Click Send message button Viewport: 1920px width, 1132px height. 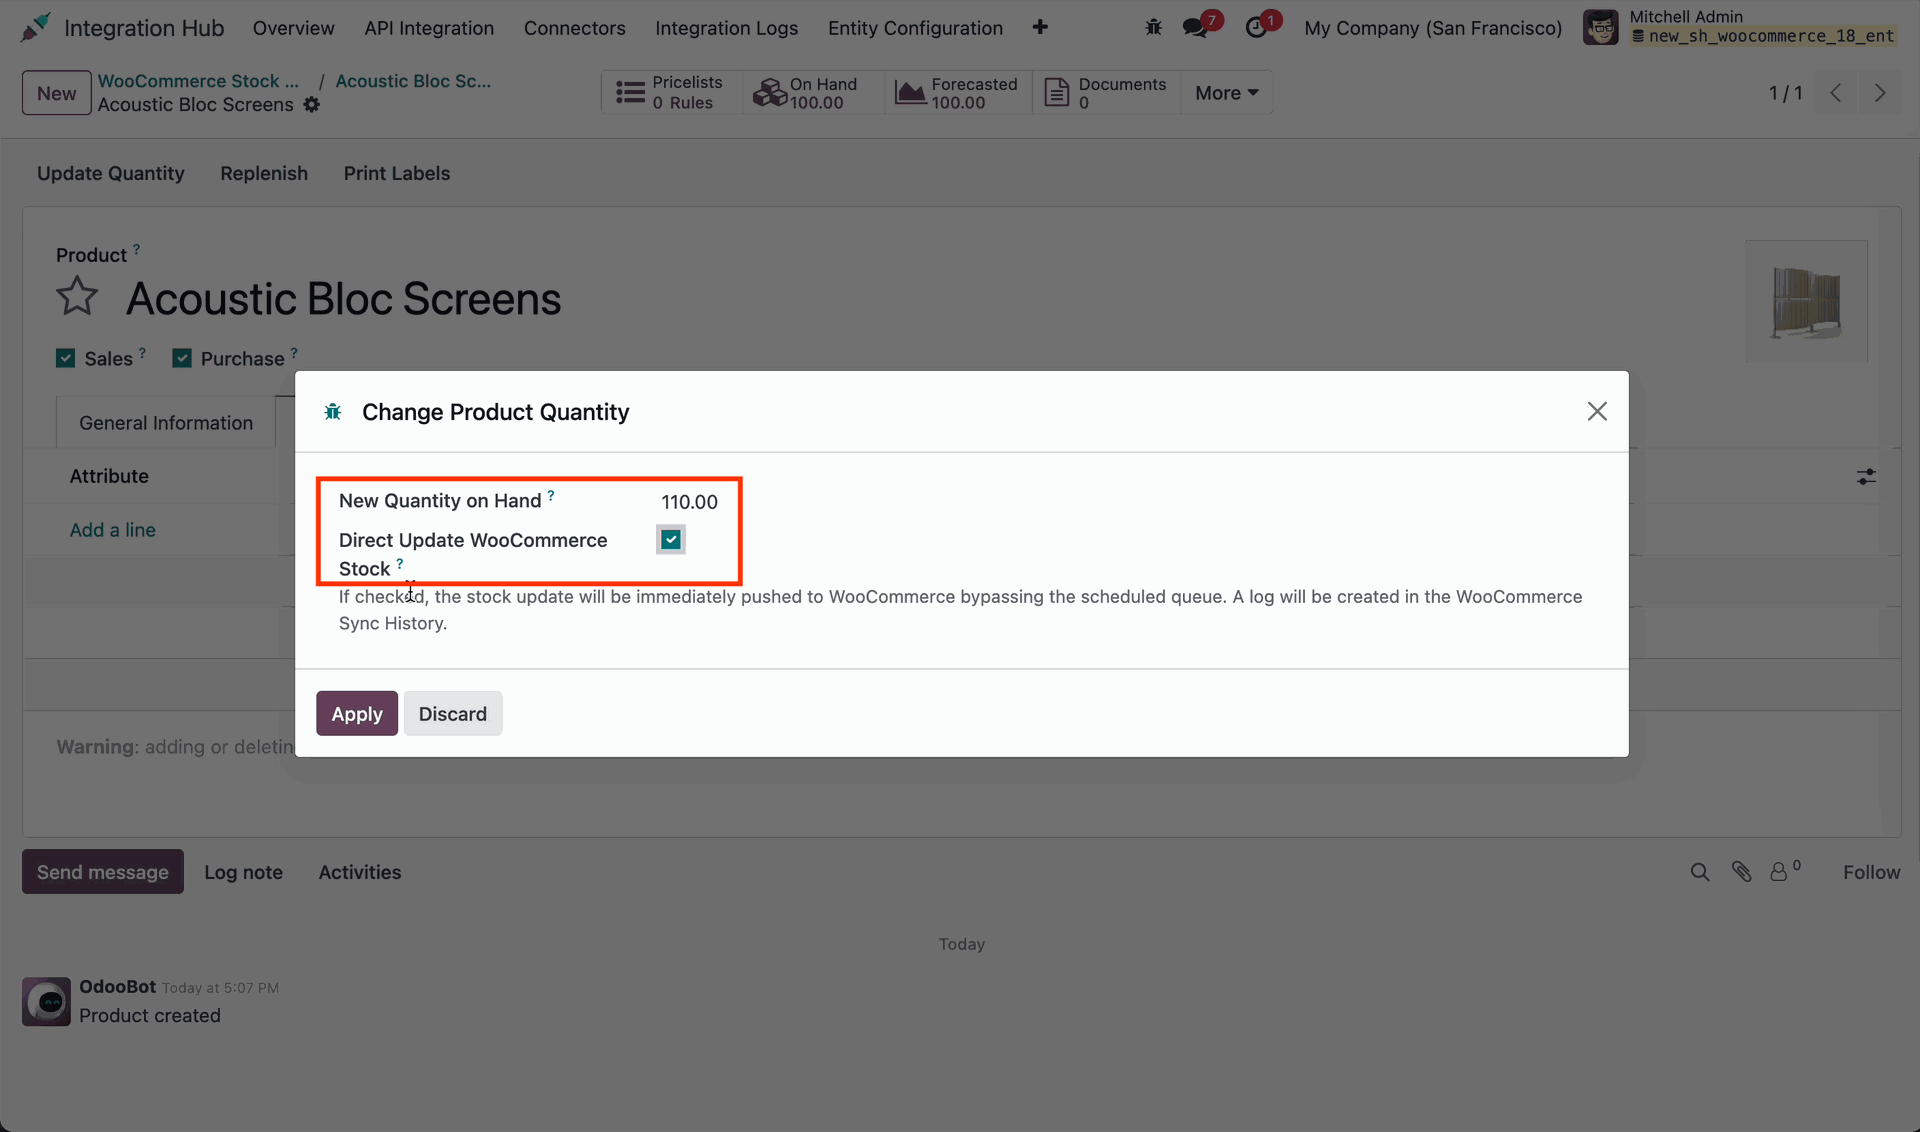103,873
